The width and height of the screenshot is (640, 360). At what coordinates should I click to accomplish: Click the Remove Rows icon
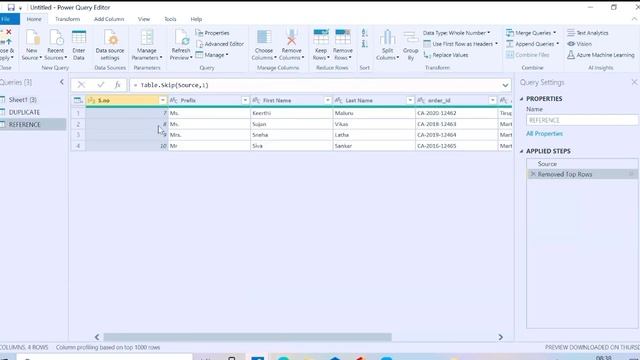tap(343, 37)
